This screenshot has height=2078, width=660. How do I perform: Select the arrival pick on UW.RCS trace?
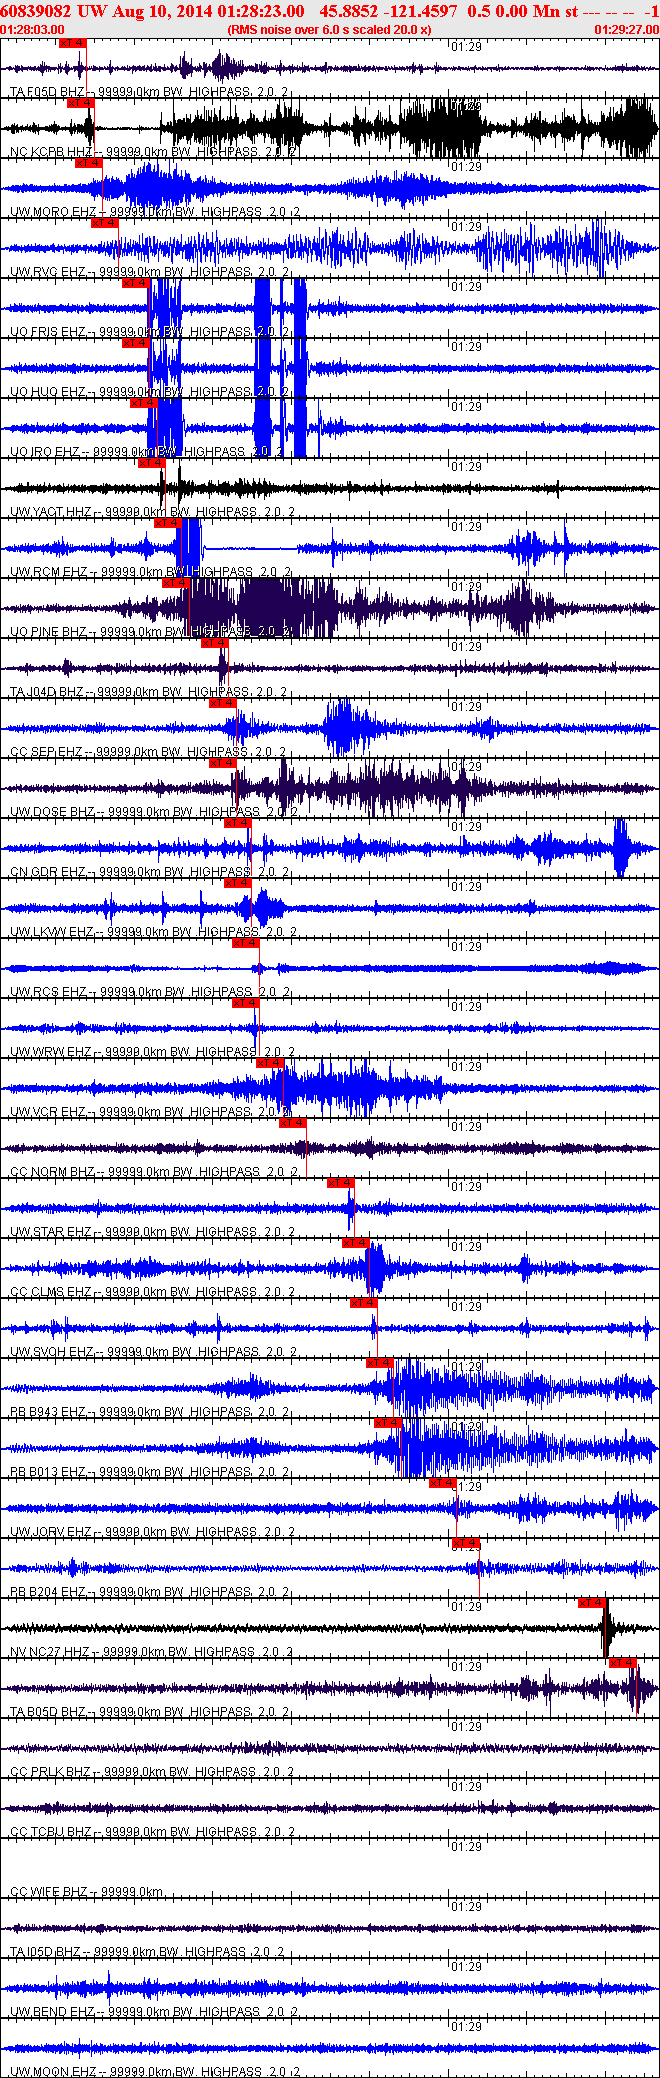pyautogui.click(x=245, y=943)
